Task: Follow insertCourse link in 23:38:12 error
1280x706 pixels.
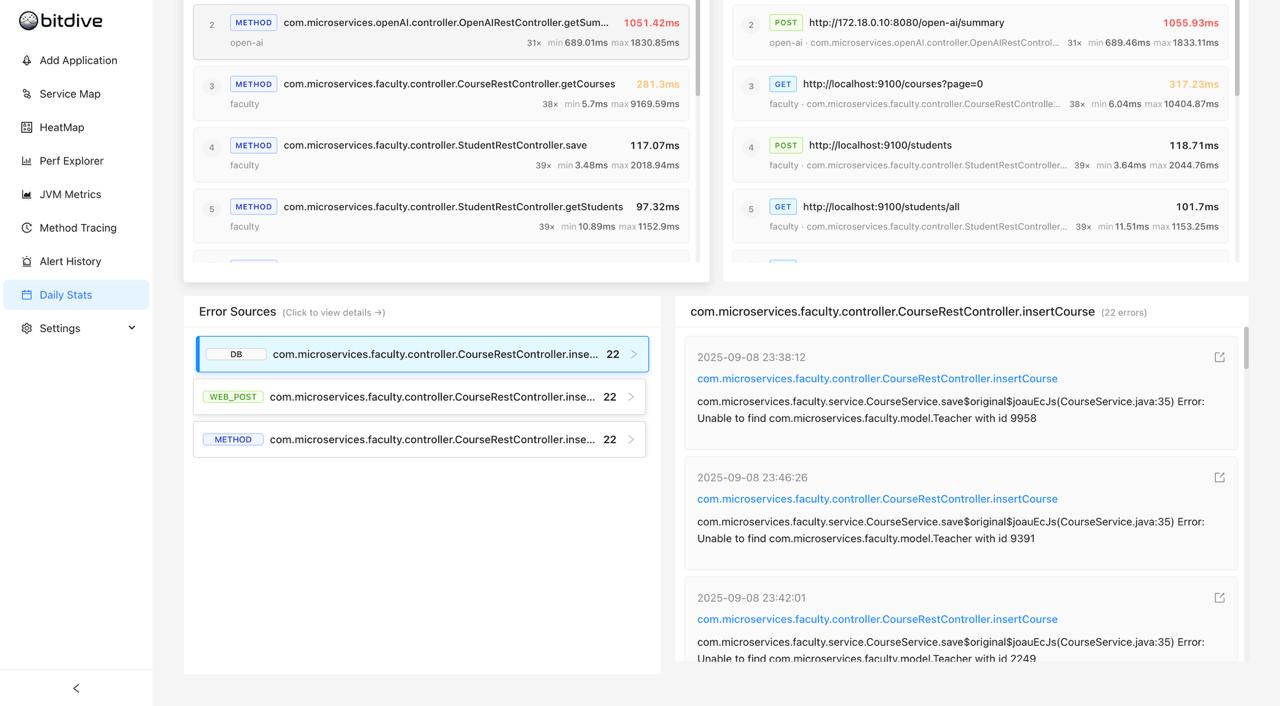Action: [x=877, y=379]
